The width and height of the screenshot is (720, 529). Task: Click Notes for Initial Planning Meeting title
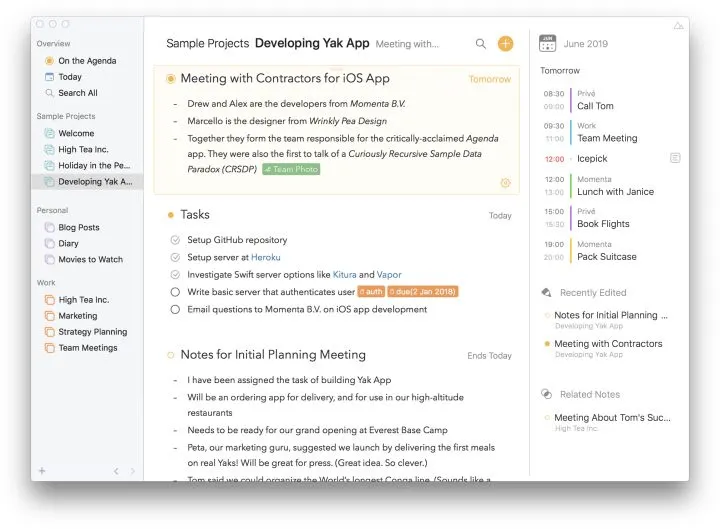pos(273,355)
